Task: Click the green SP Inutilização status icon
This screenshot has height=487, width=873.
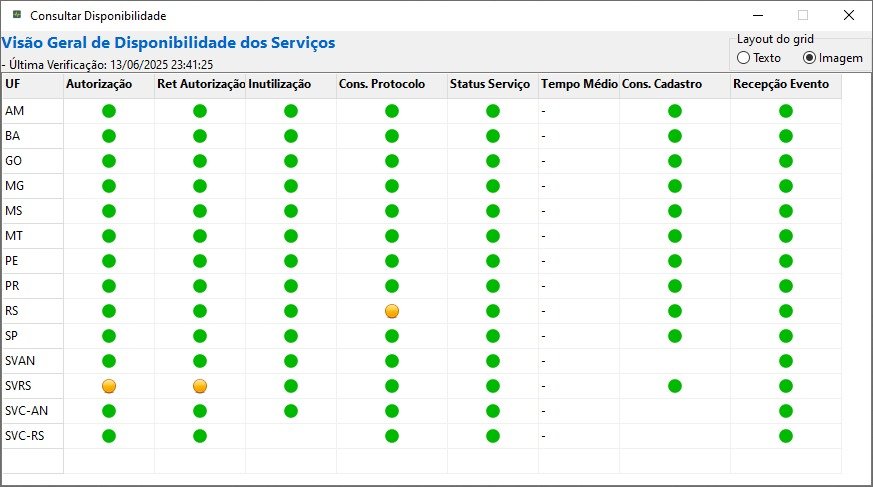Action: pyautogui.click(x=291, y=336)
